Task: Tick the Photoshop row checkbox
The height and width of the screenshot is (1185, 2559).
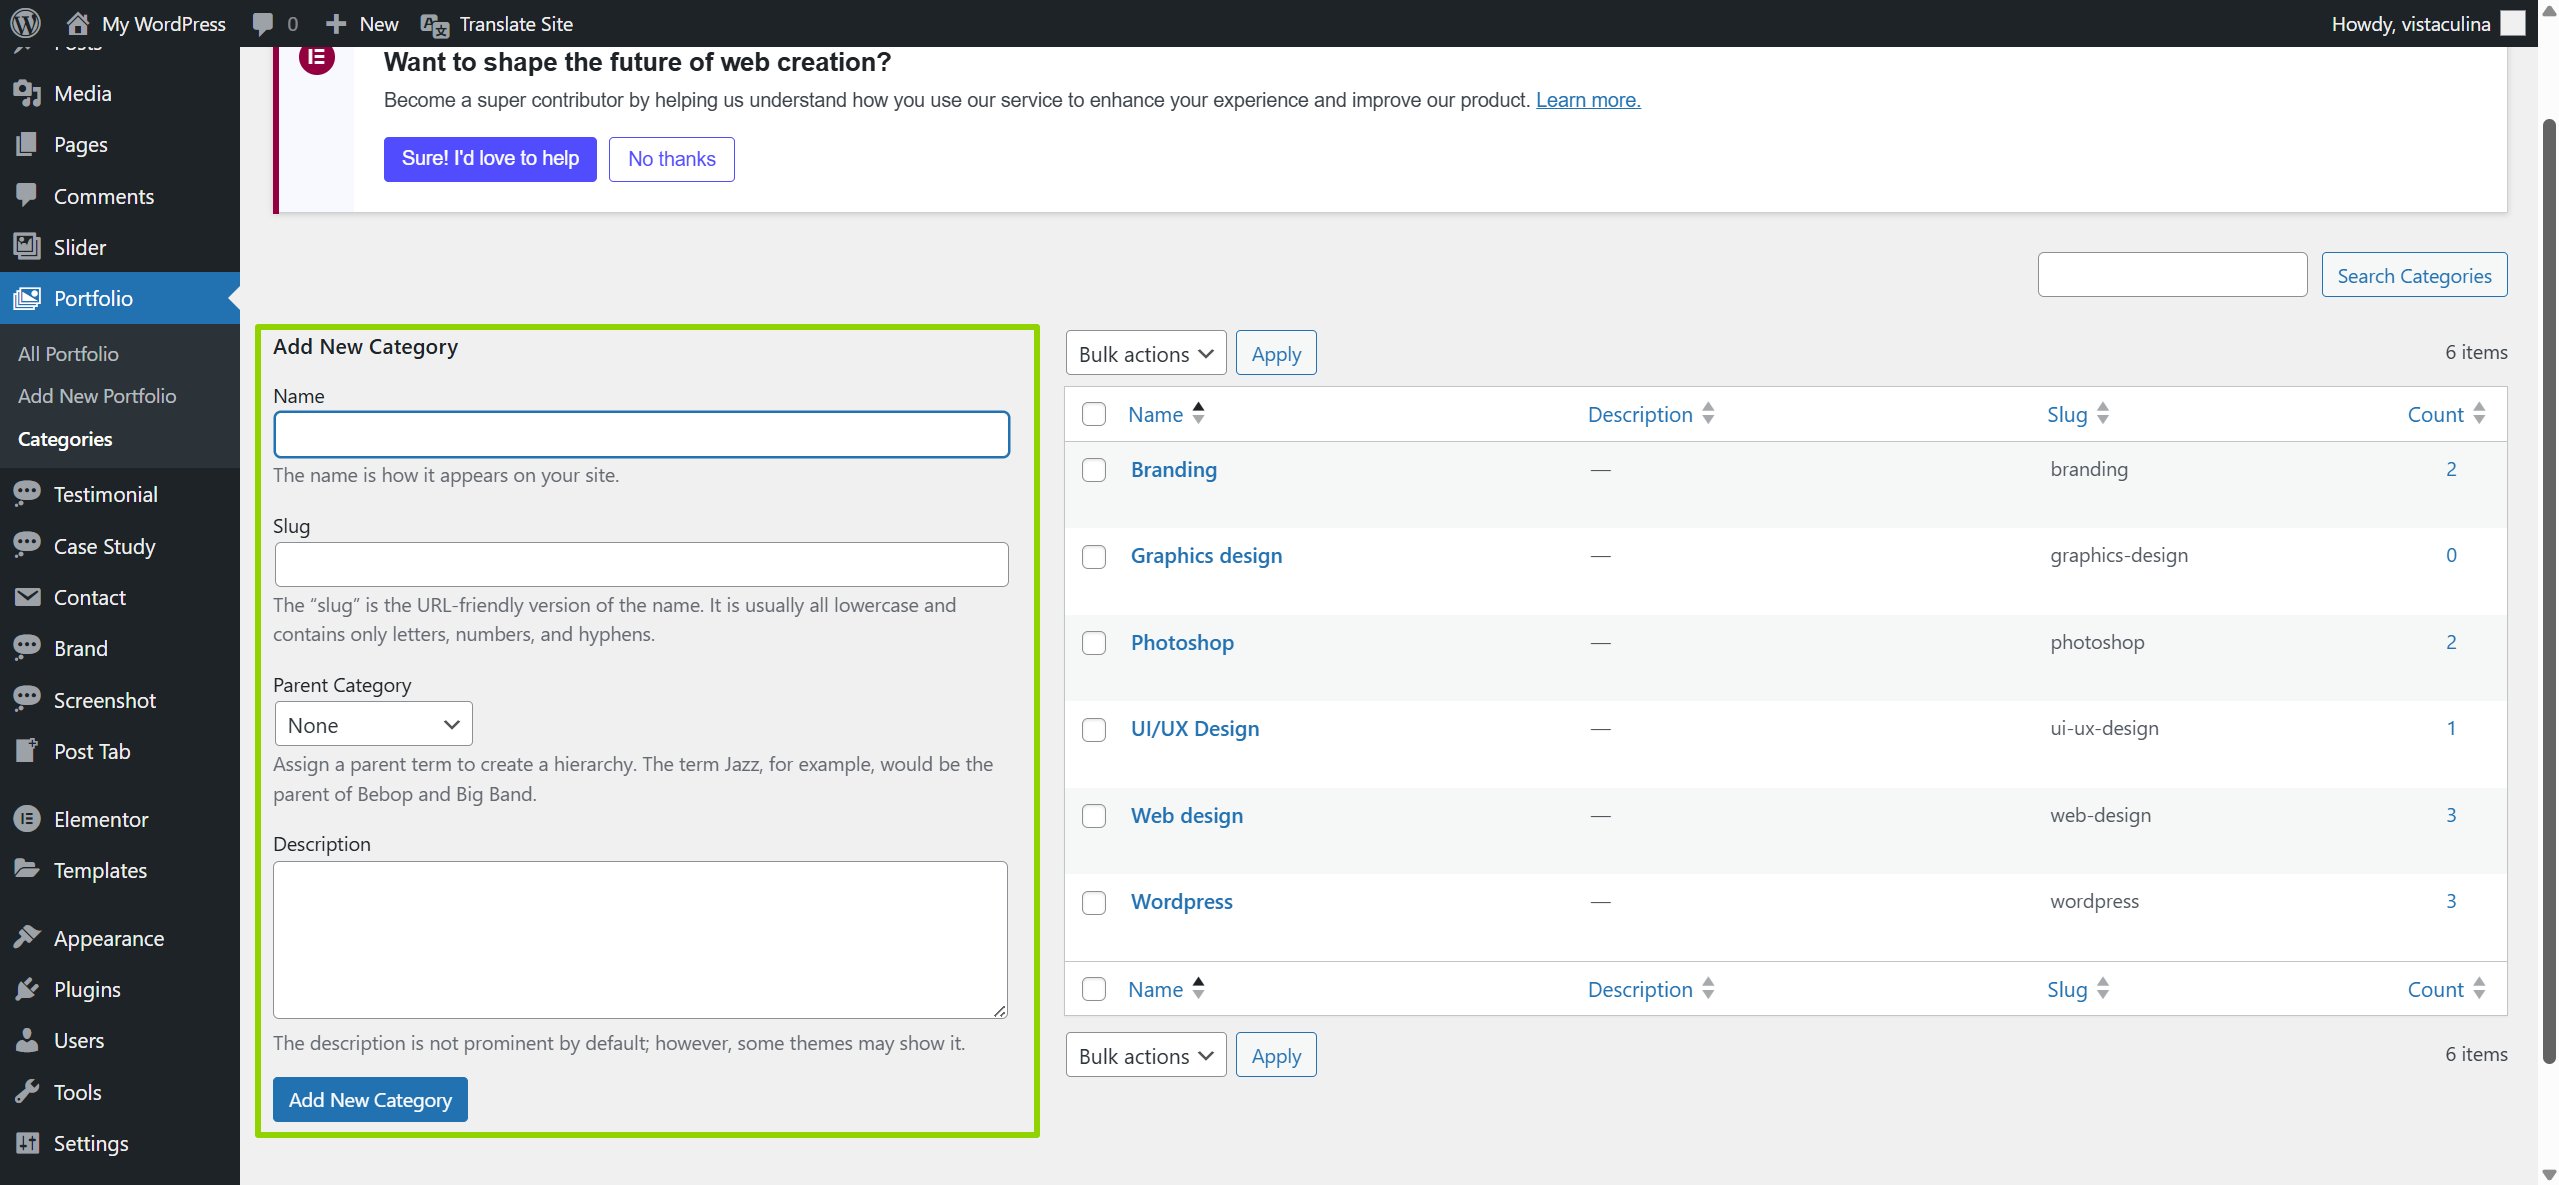Action: pos(1094,643)
